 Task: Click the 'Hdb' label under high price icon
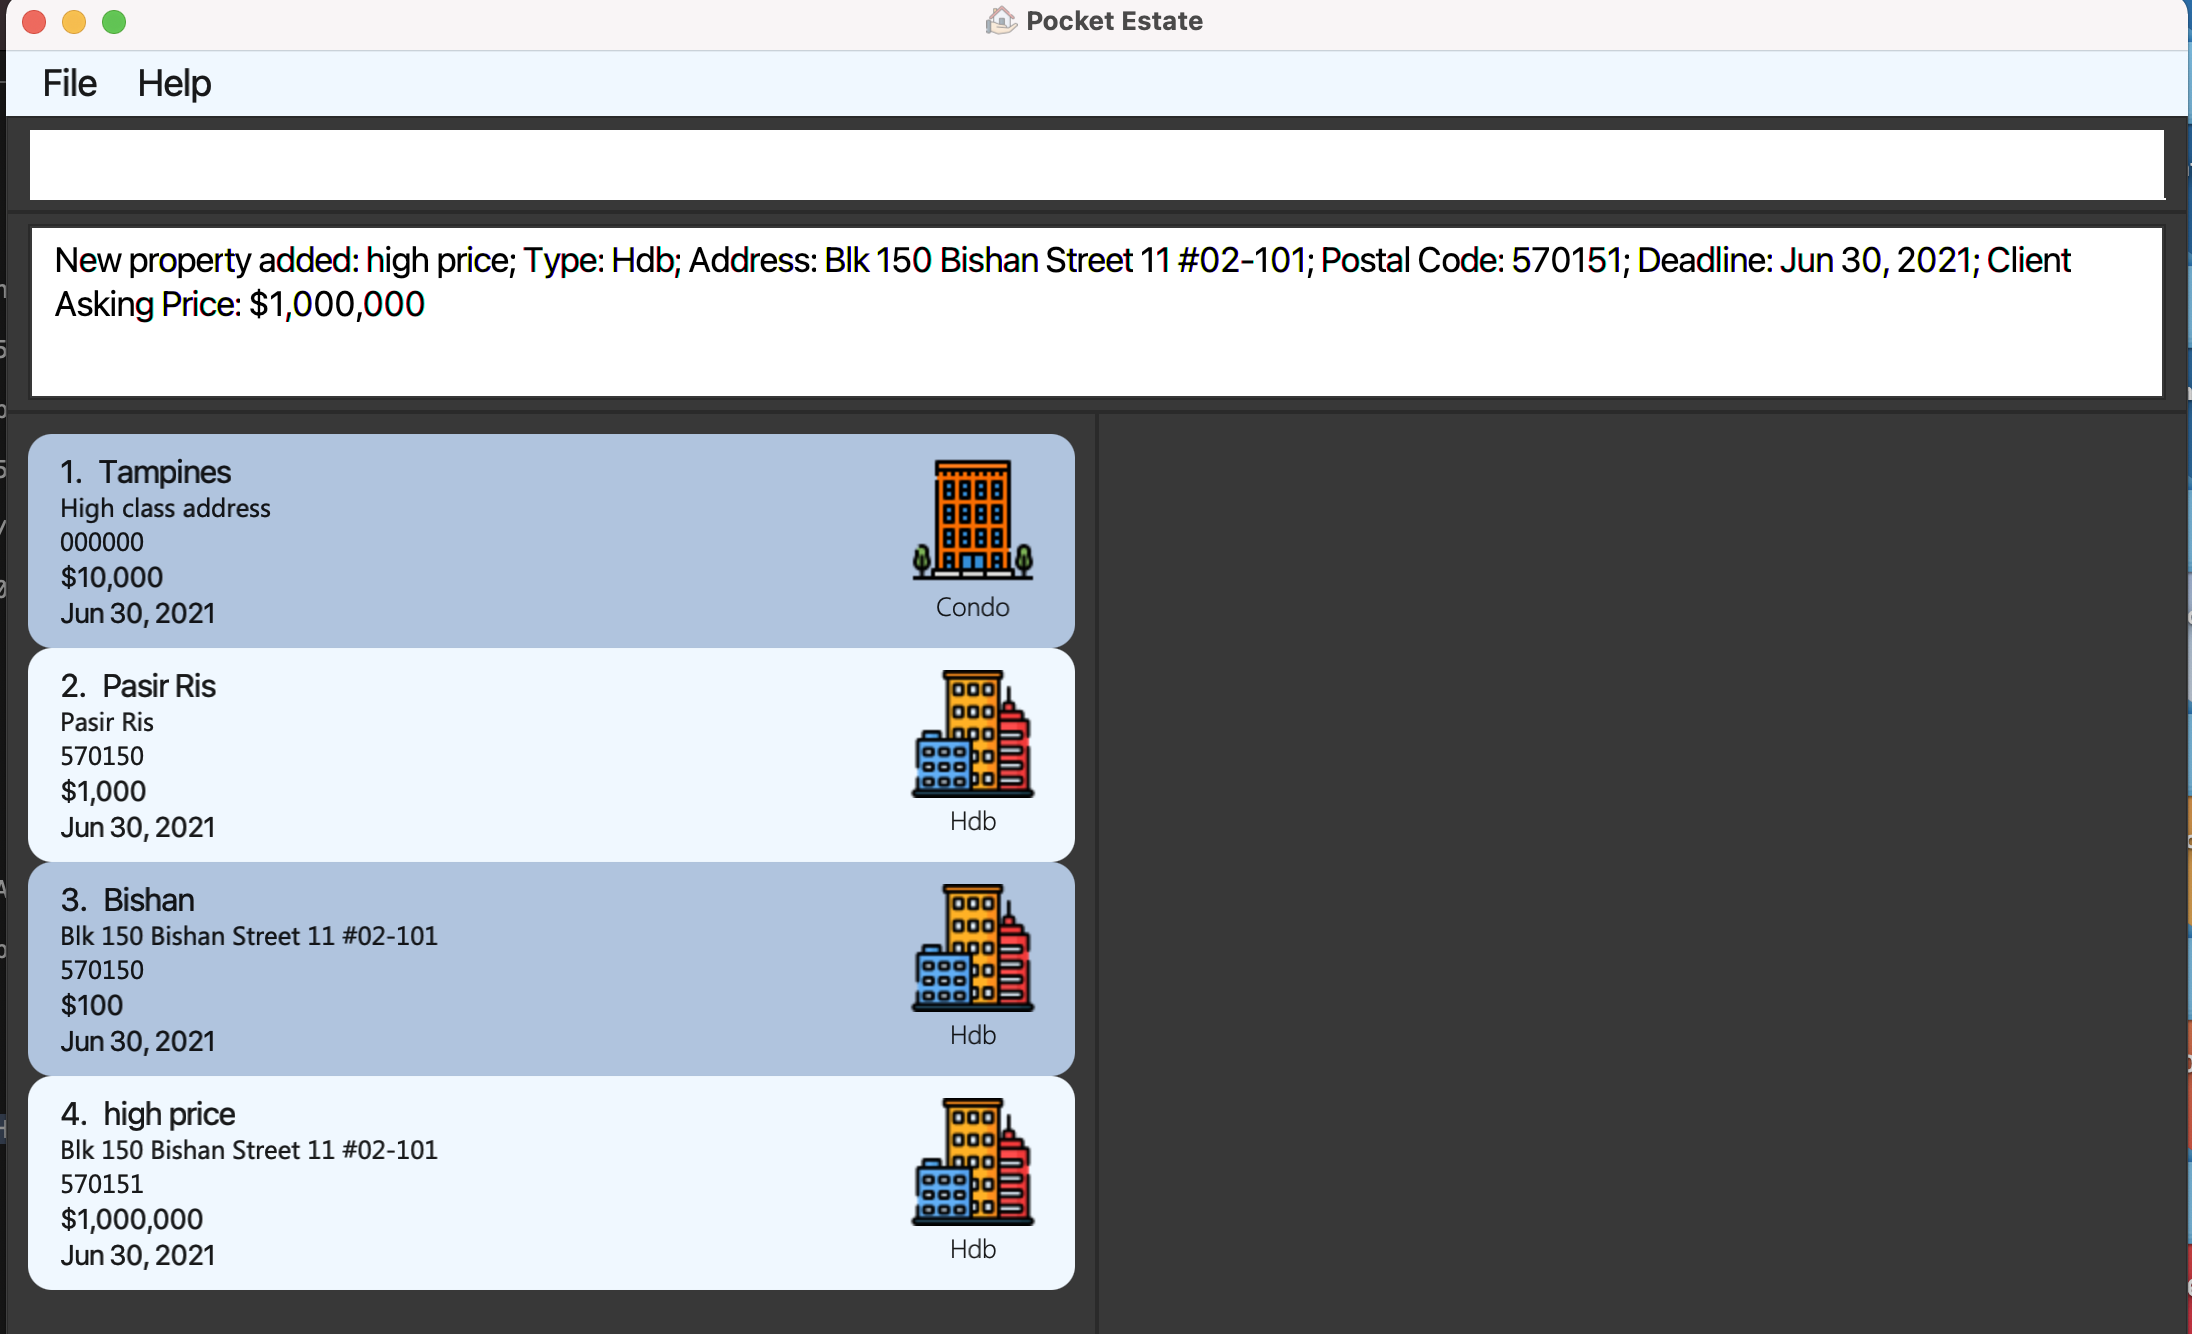click(973, 1249)
